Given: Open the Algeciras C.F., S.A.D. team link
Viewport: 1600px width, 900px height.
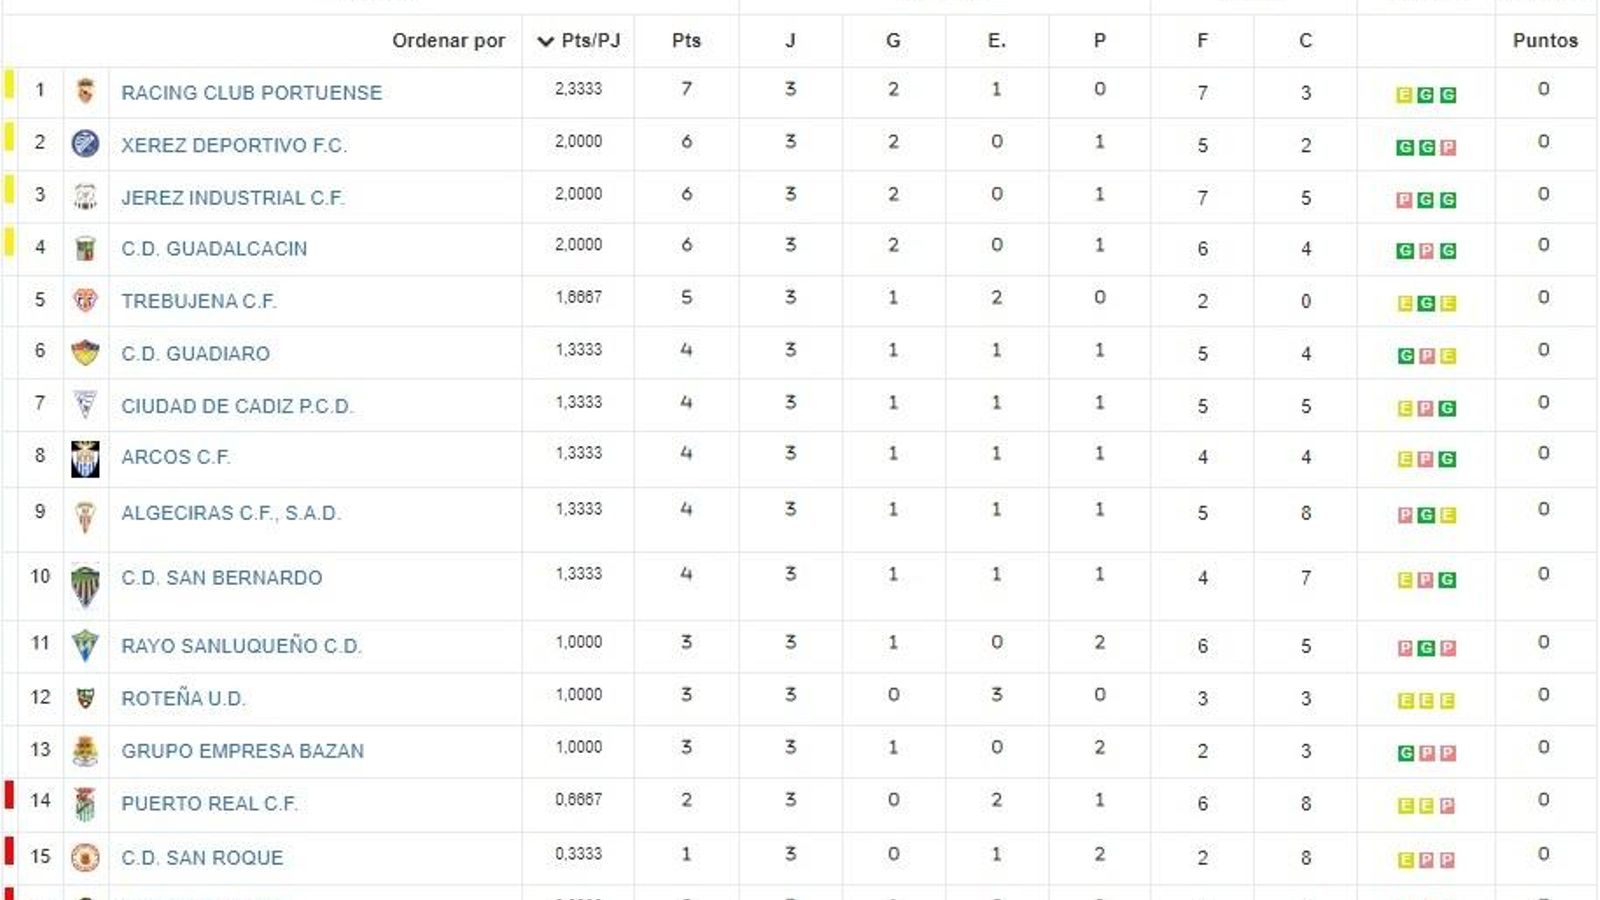Looking at the screenshot, I should (x=231, y=513).
